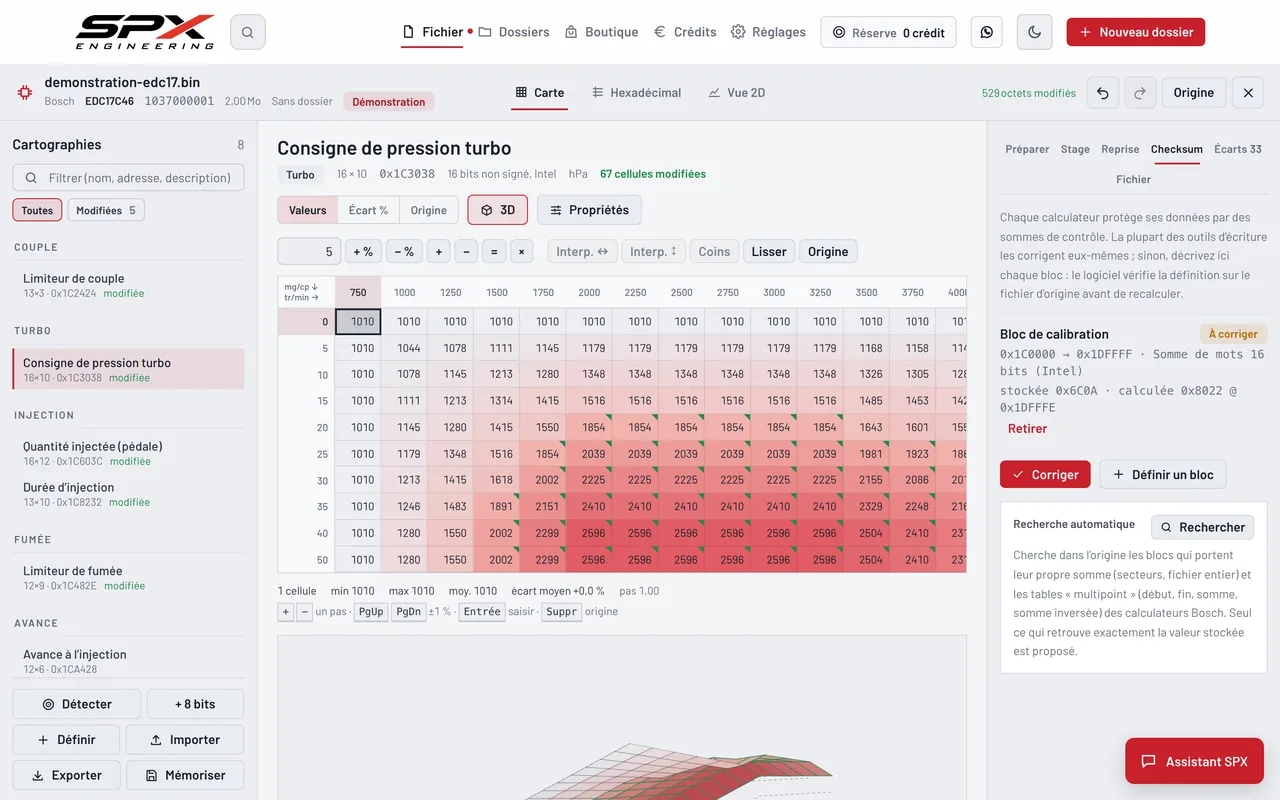Apply the multiply × operation
1280x800 pixels.
pyautogui.click(x=521, y=252)
